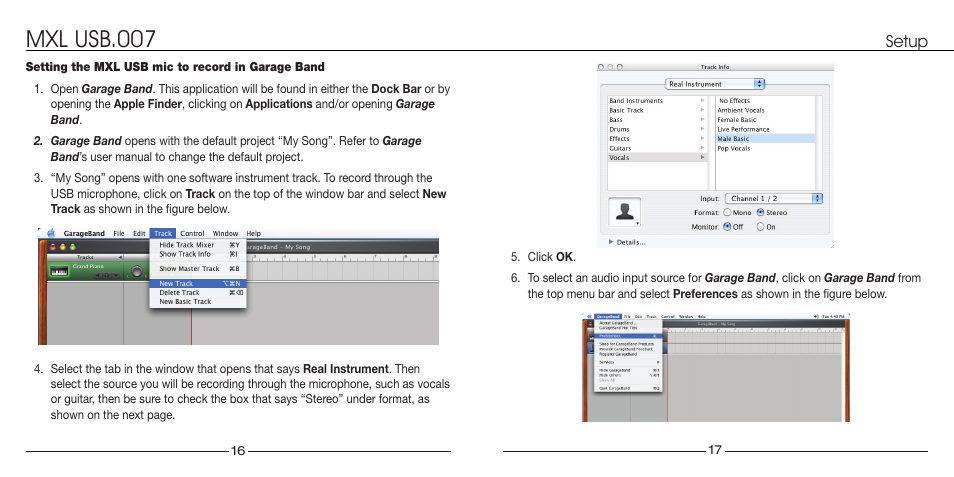The image size is (954, 477).
Task: Turn Monitor On with its radio button
Action: (760, 226)
